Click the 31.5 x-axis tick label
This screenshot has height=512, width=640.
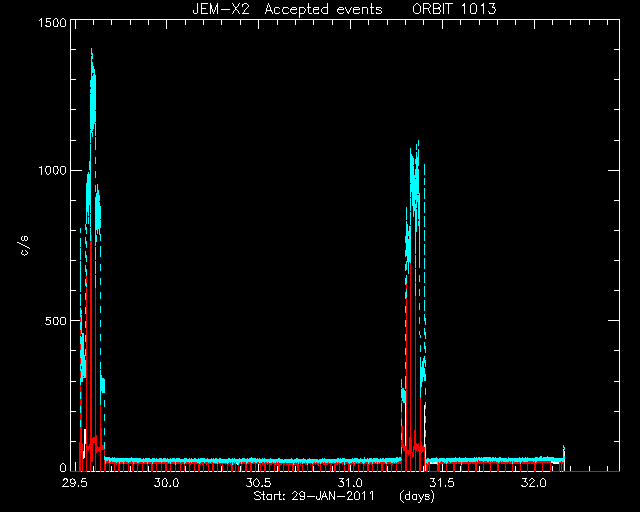(442, 483)
